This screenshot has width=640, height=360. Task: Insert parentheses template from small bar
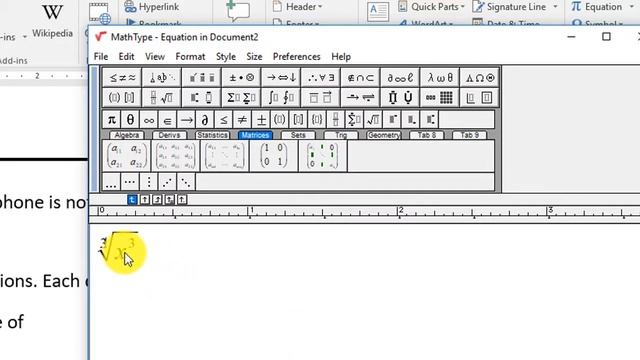tap(280, 120)
